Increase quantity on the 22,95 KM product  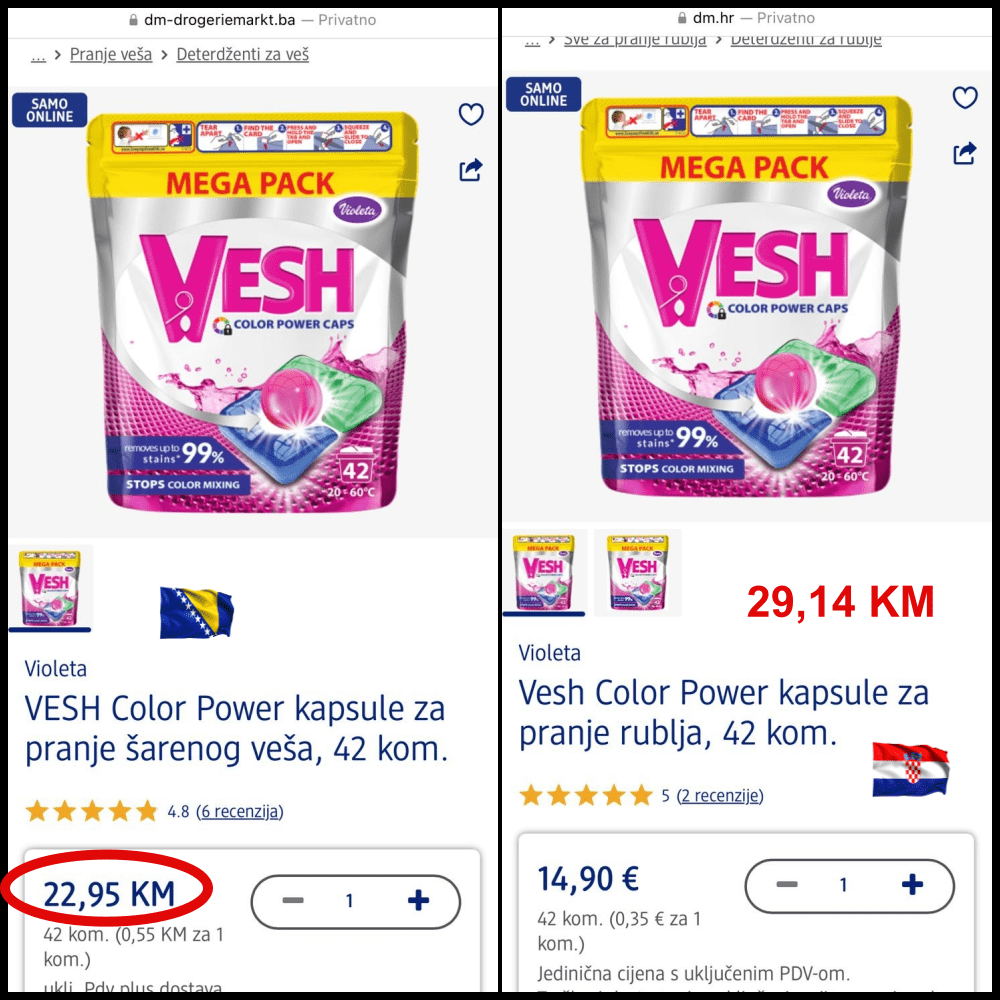(x=418, y=900)
